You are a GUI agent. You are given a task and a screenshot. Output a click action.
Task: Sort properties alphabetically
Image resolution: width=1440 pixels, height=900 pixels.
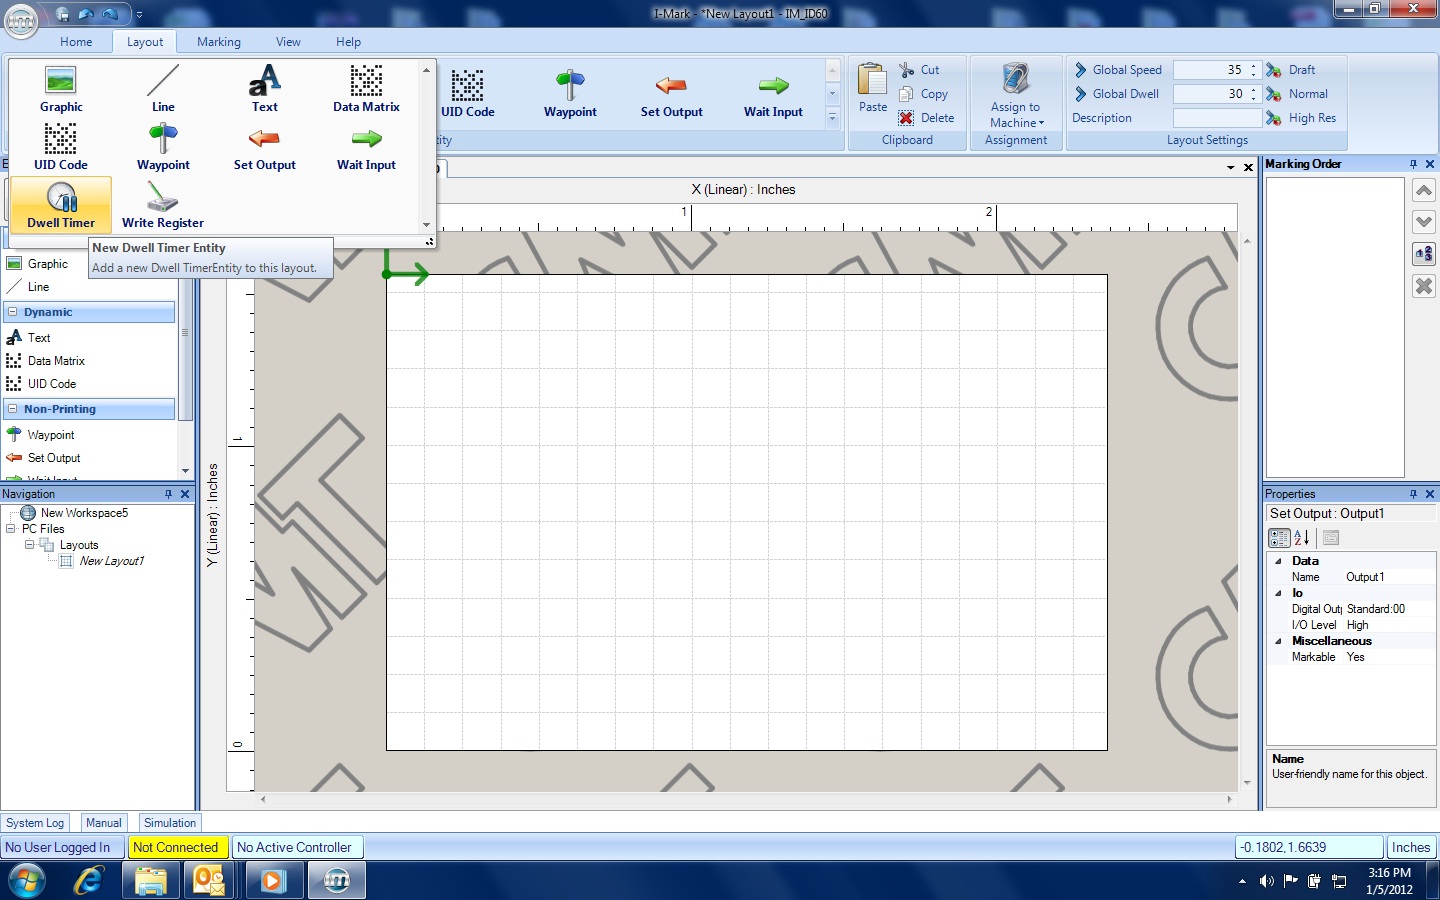tap(1302, 538)
